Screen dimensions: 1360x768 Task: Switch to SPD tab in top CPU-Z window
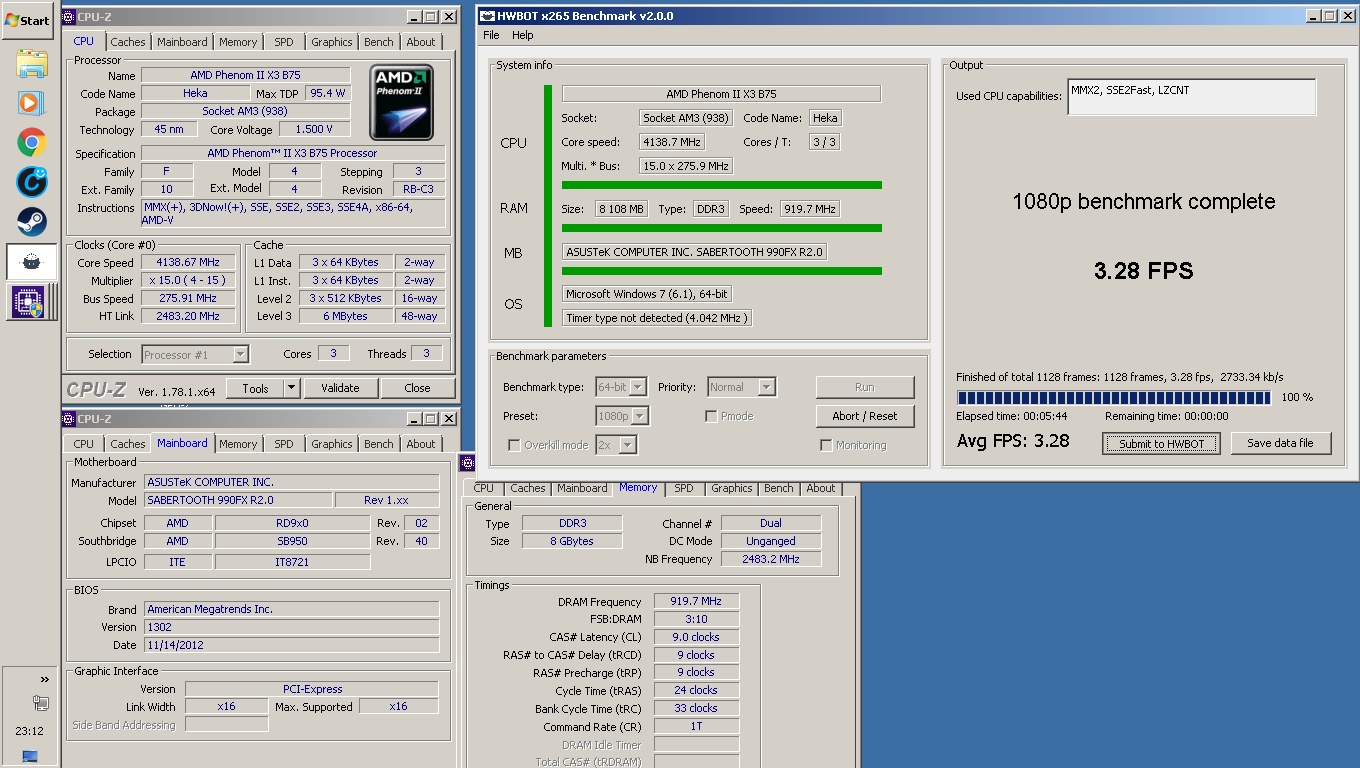[284, 42]
